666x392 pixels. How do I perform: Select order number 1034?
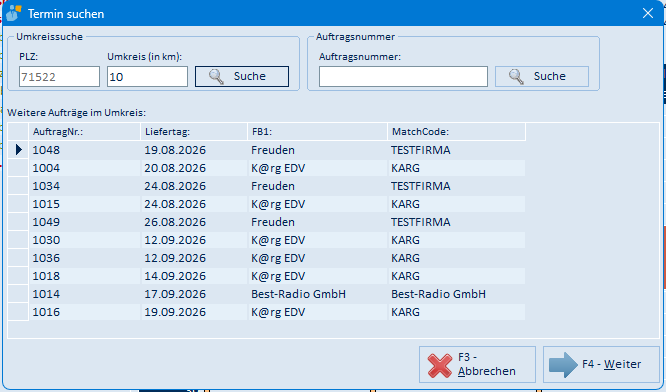coord(46,186)
